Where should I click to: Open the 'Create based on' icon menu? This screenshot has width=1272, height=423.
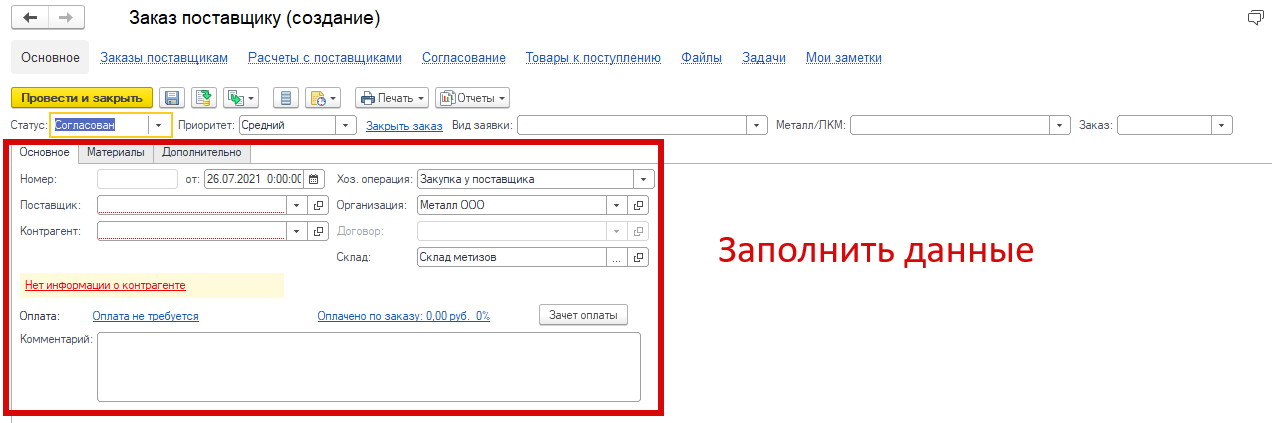pyautogui.click(x=241, y=98)
